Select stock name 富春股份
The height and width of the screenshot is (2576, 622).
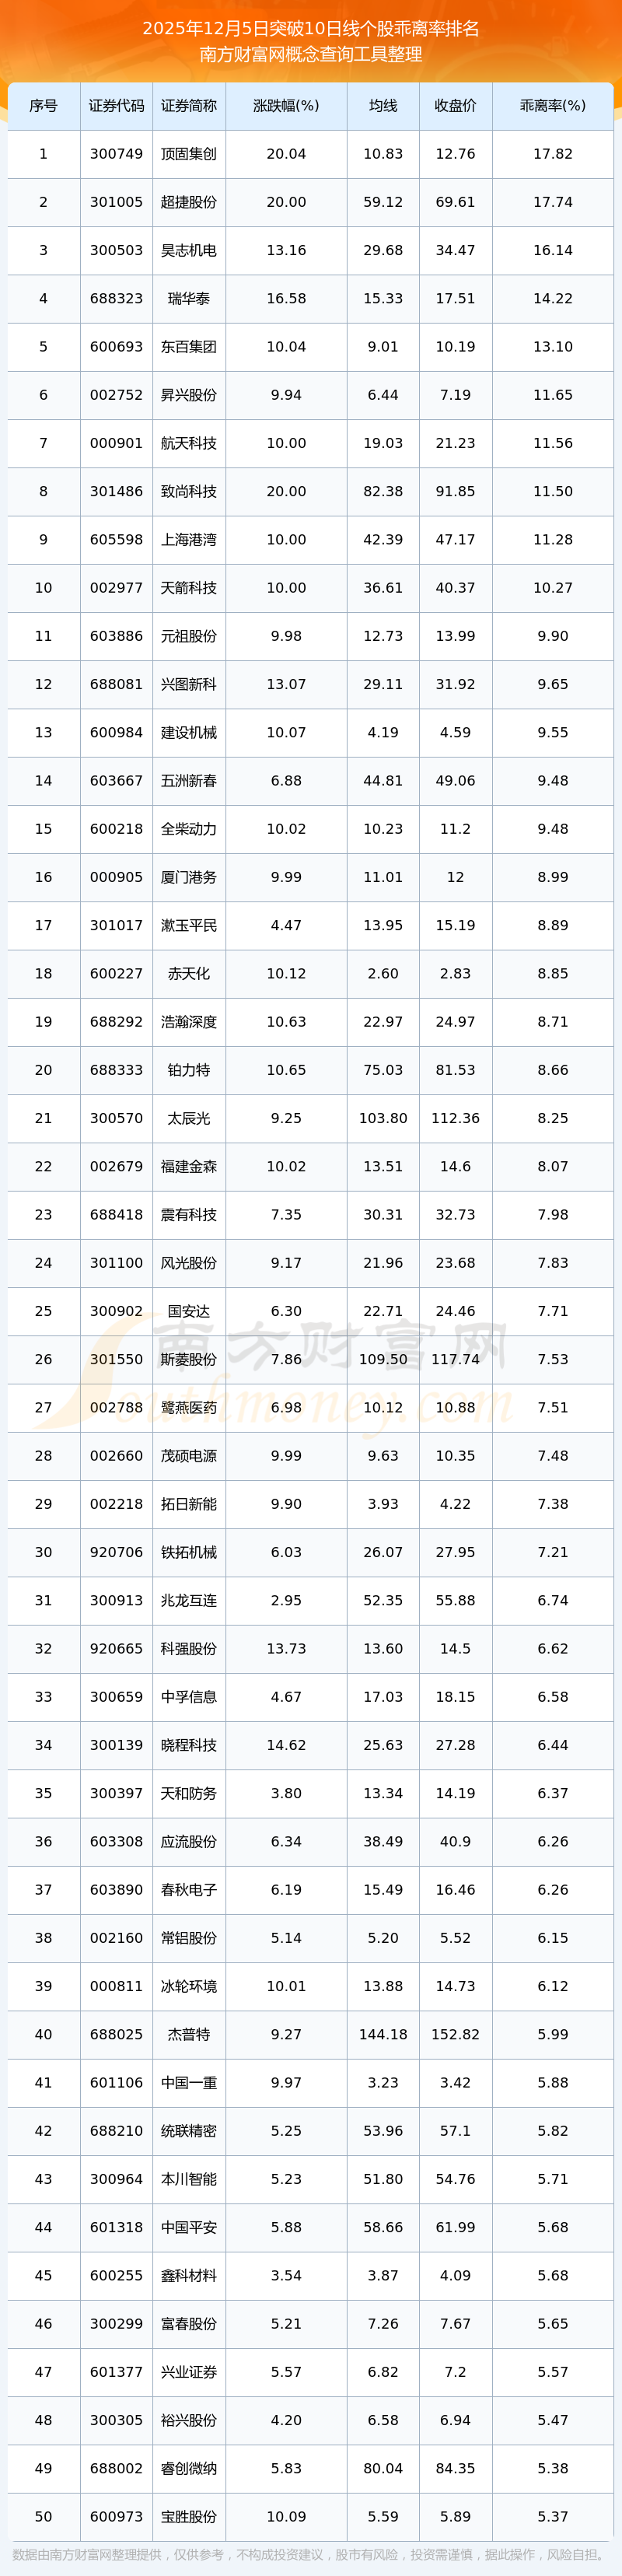tap(189, 2323)
